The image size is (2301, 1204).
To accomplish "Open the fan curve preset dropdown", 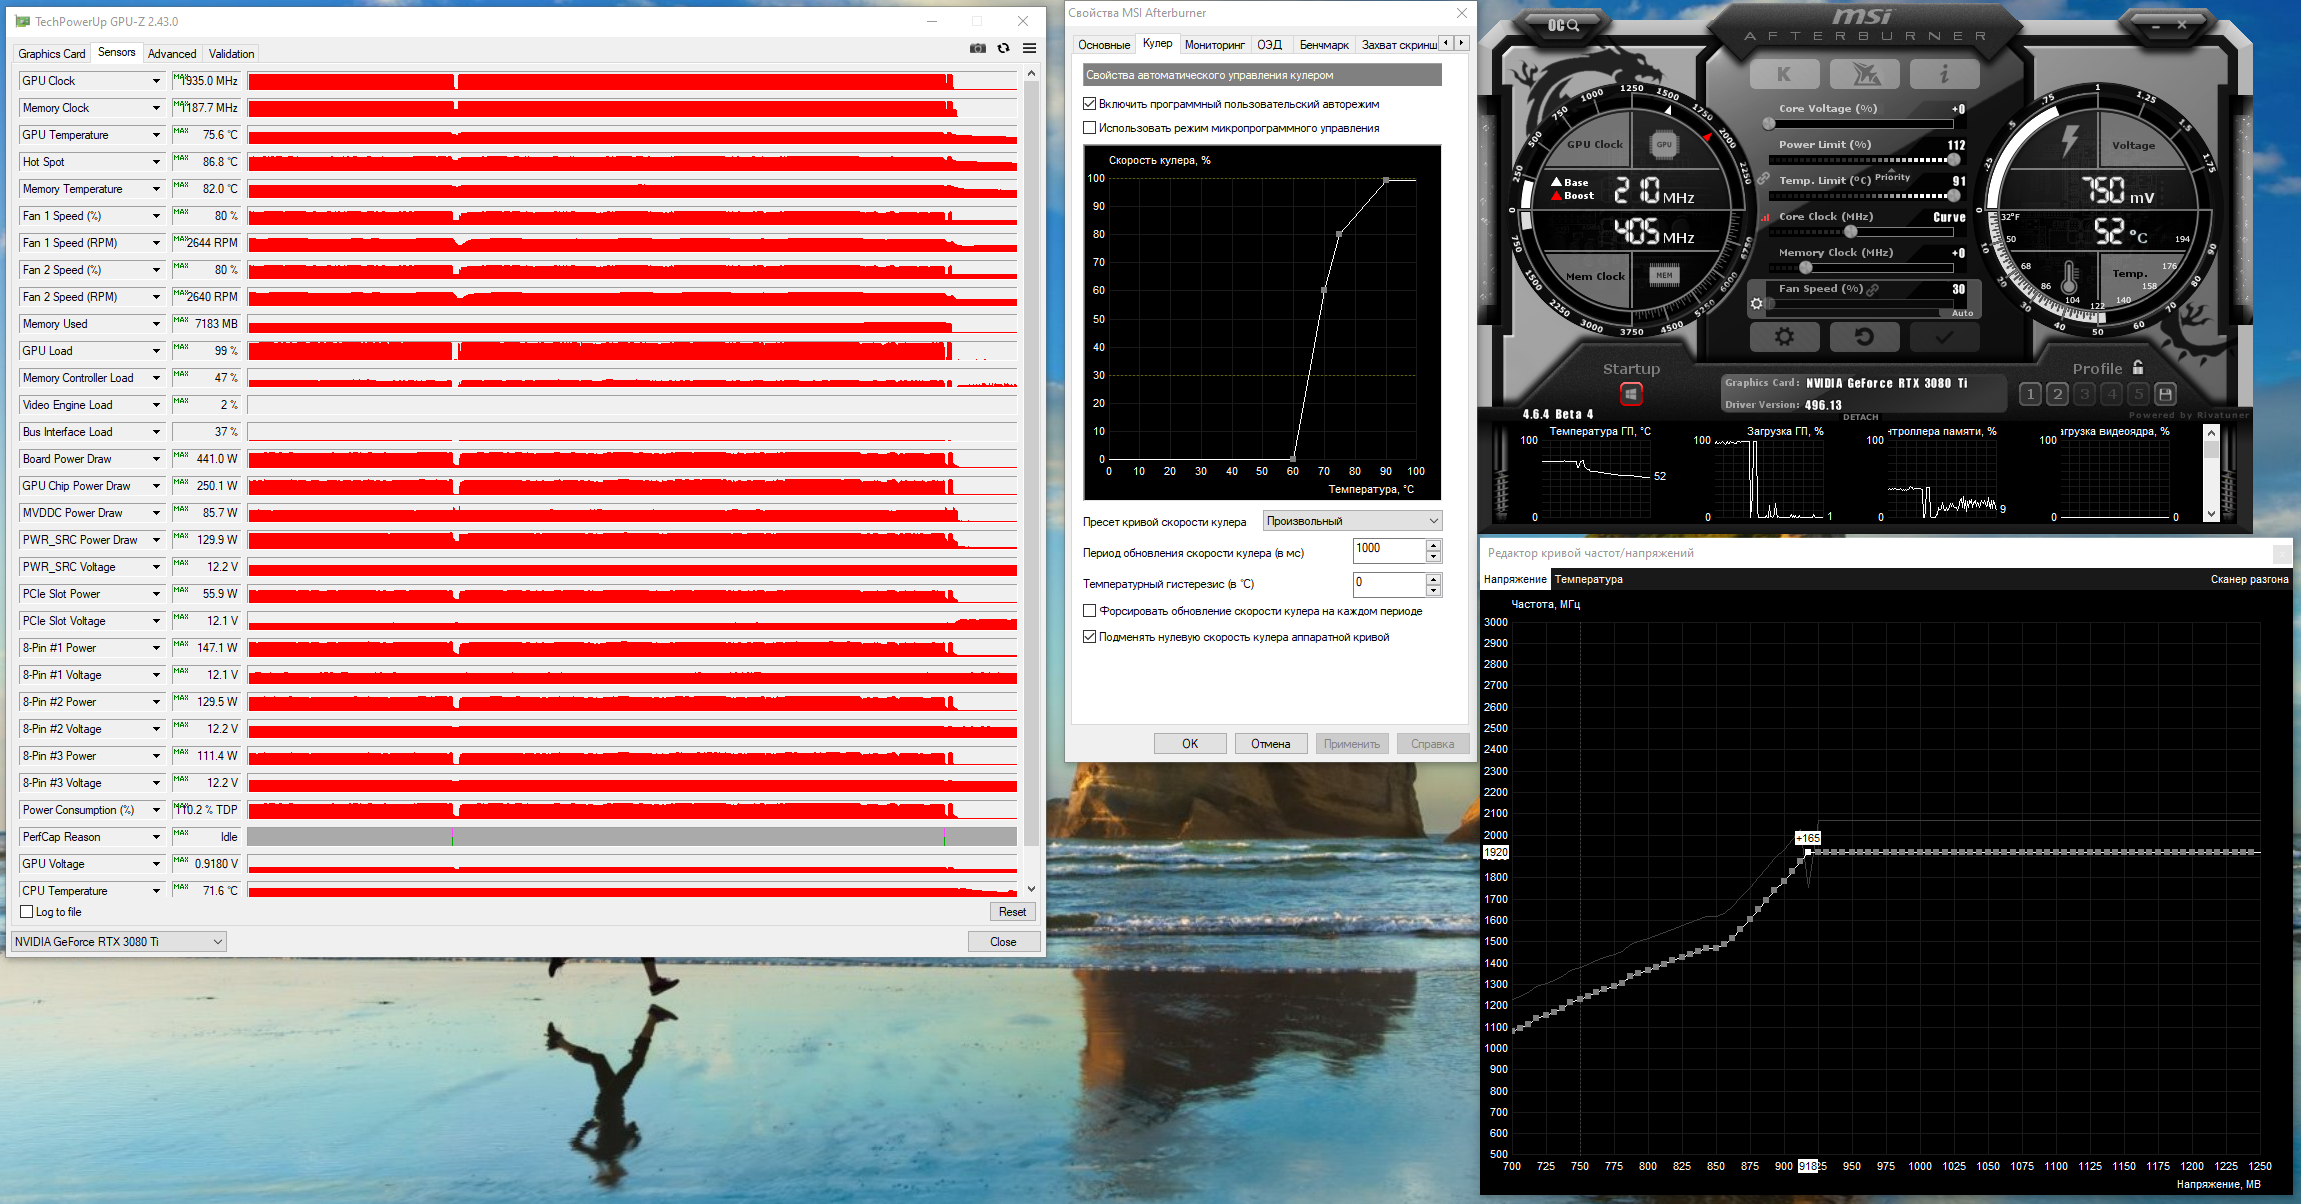I will (x=1352, y=521).
